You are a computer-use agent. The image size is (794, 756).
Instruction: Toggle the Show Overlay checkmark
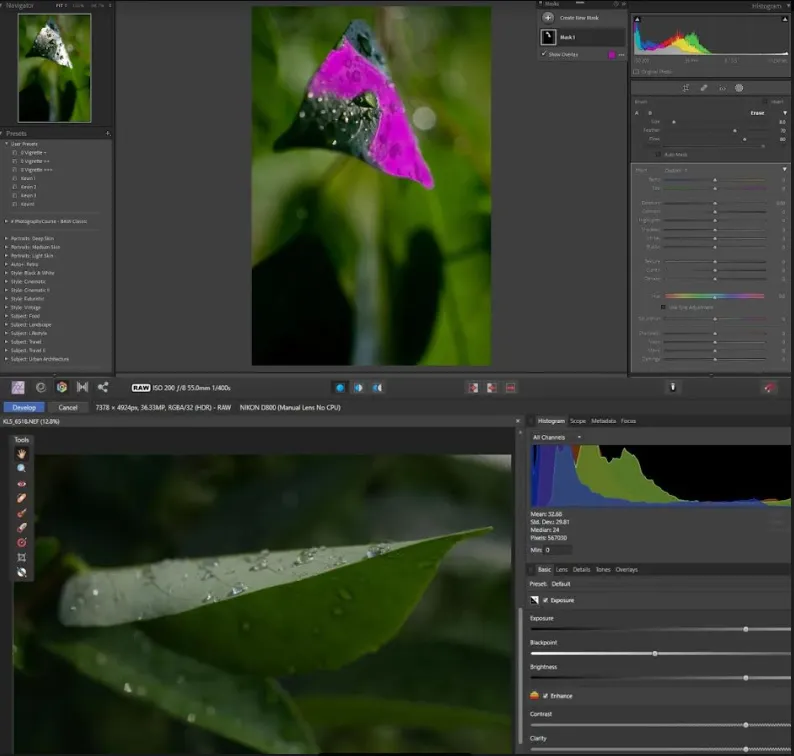tap(544, 55)
